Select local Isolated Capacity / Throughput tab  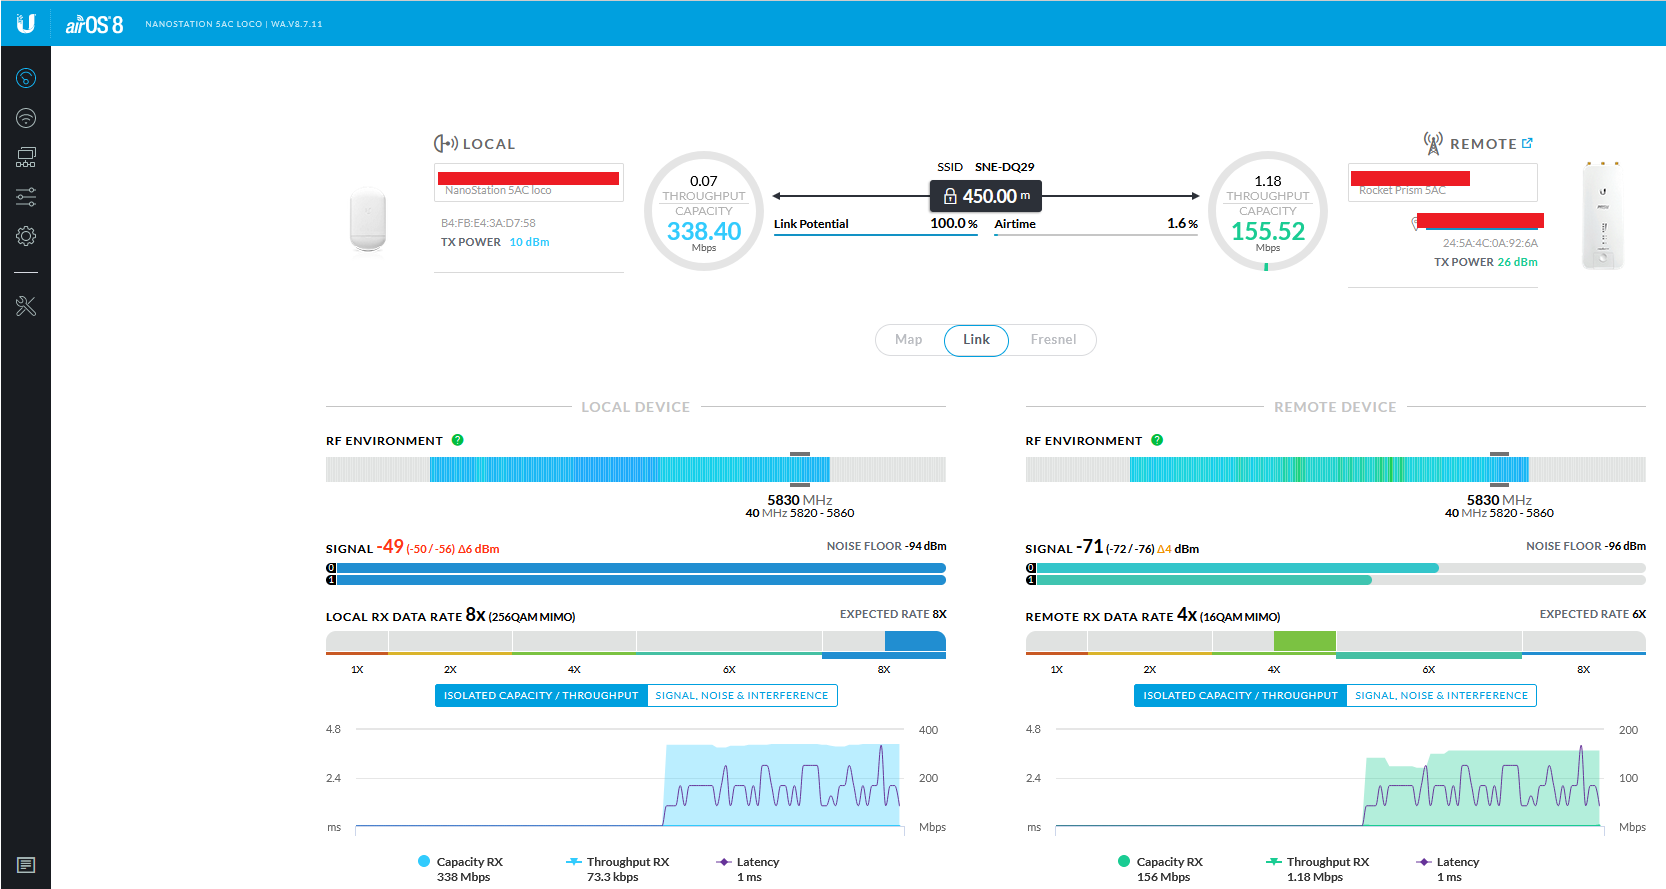541,695
